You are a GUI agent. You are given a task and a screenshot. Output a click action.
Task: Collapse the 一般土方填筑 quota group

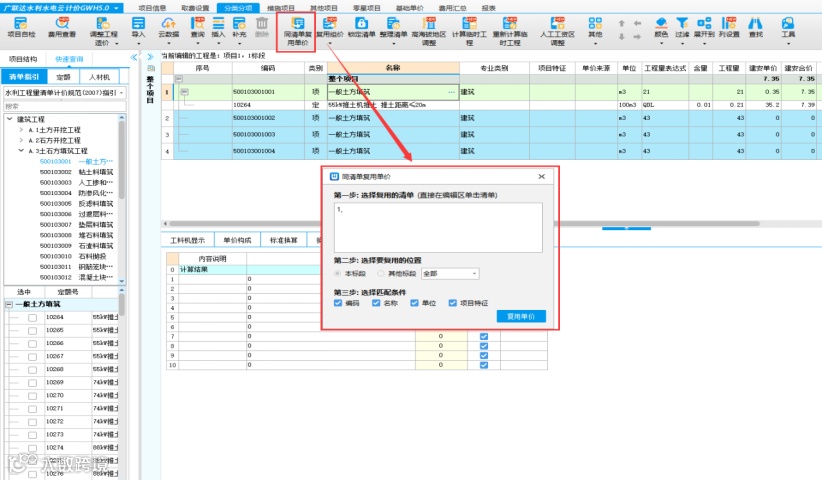9,304
